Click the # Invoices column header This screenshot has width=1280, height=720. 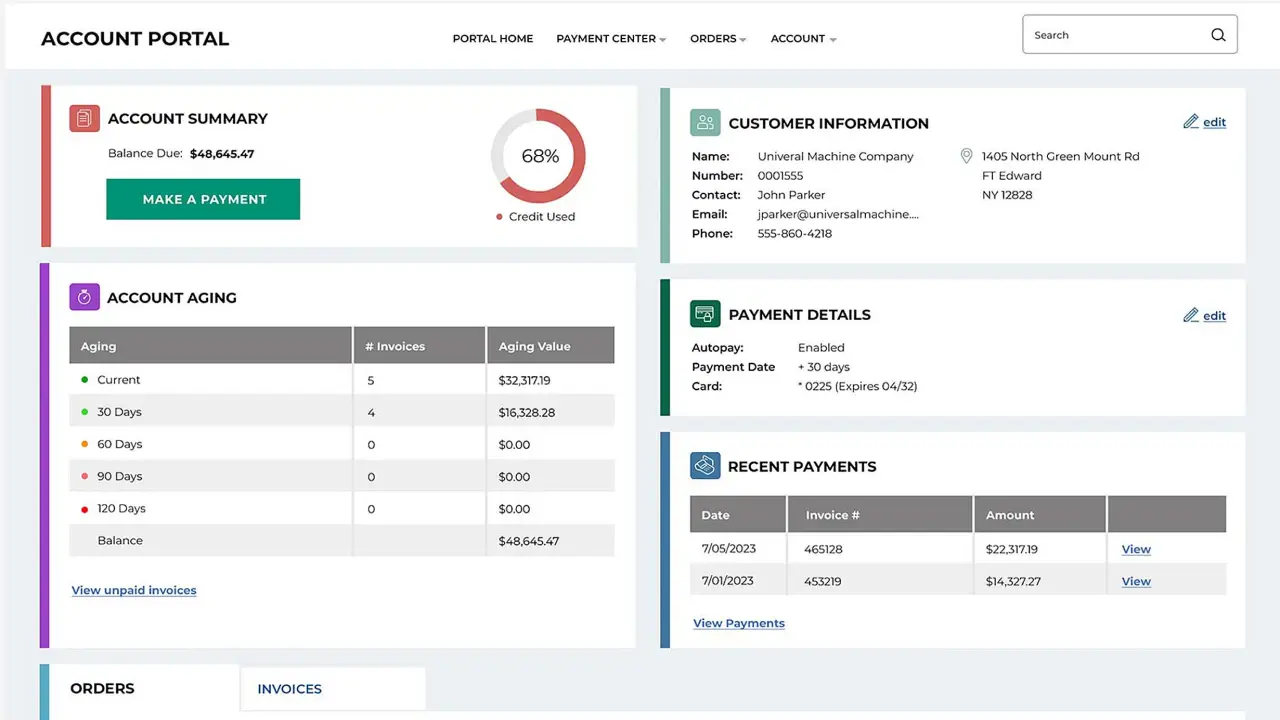(x=419, y=346)
